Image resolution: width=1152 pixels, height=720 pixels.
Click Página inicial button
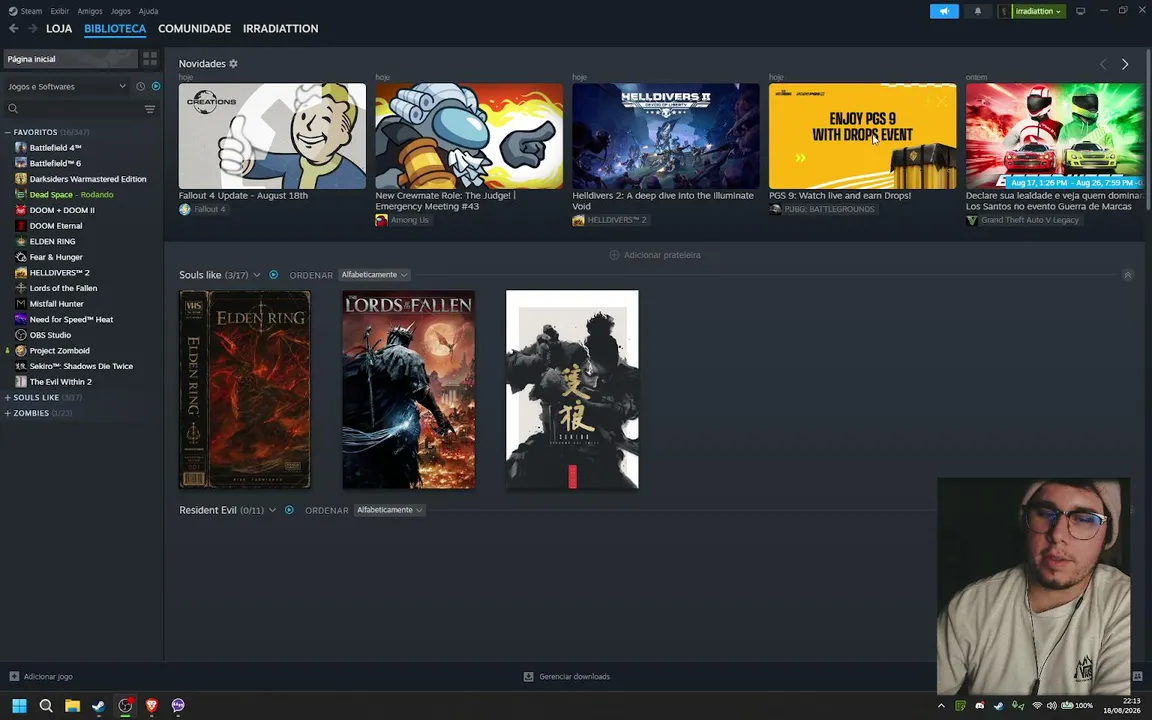click(71, 59)
